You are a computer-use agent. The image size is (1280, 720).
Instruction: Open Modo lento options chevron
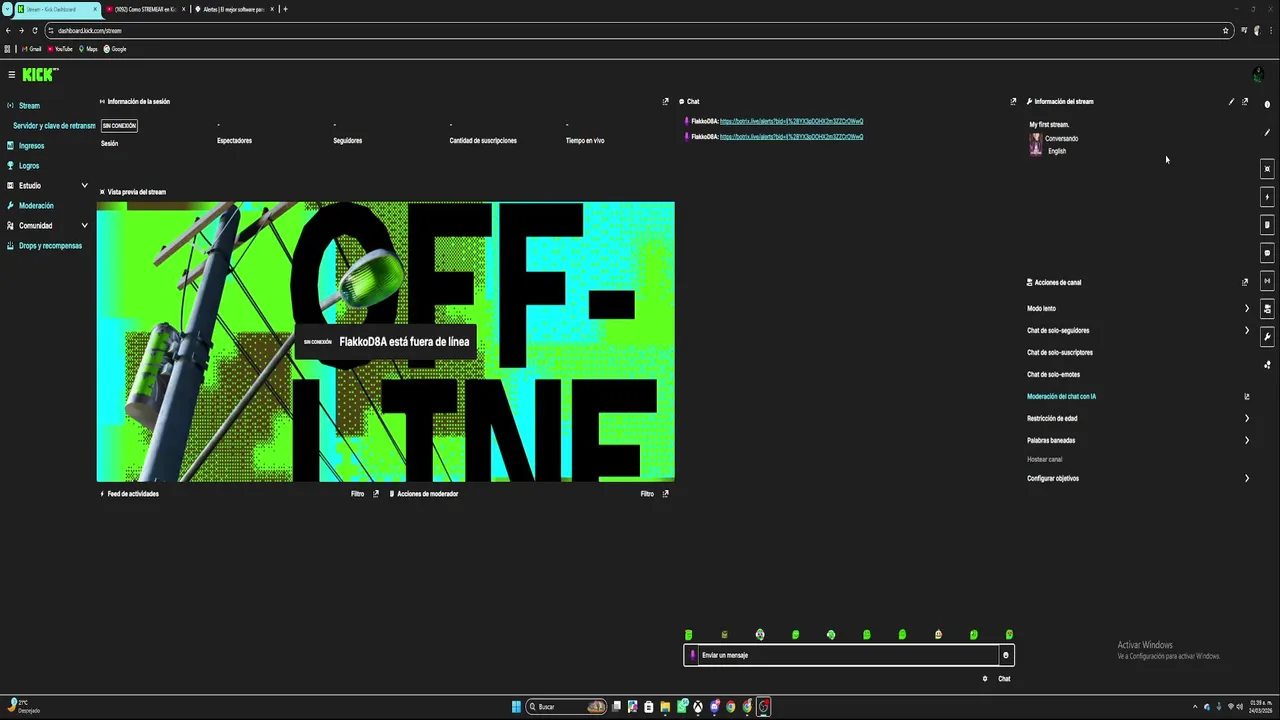1246,308
